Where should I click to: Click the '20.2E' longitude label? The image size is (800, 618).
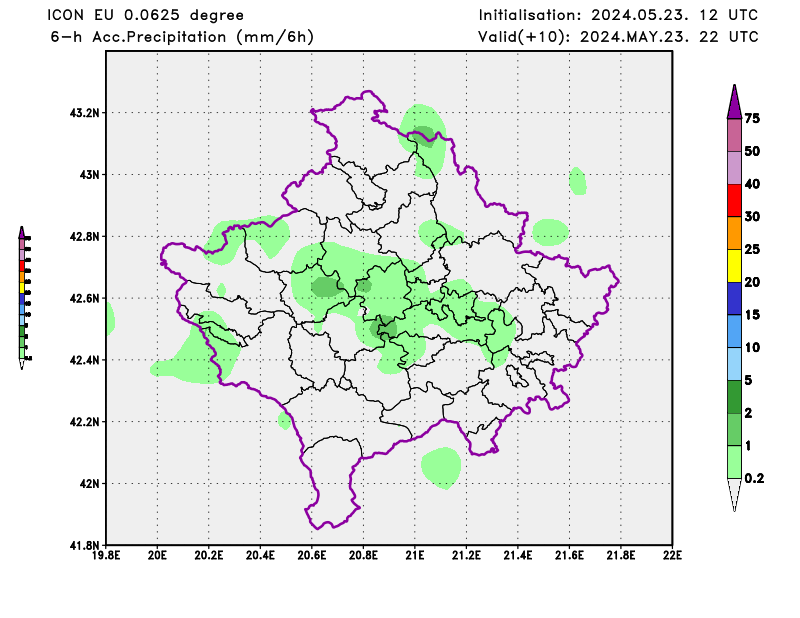tap(209, 555)
